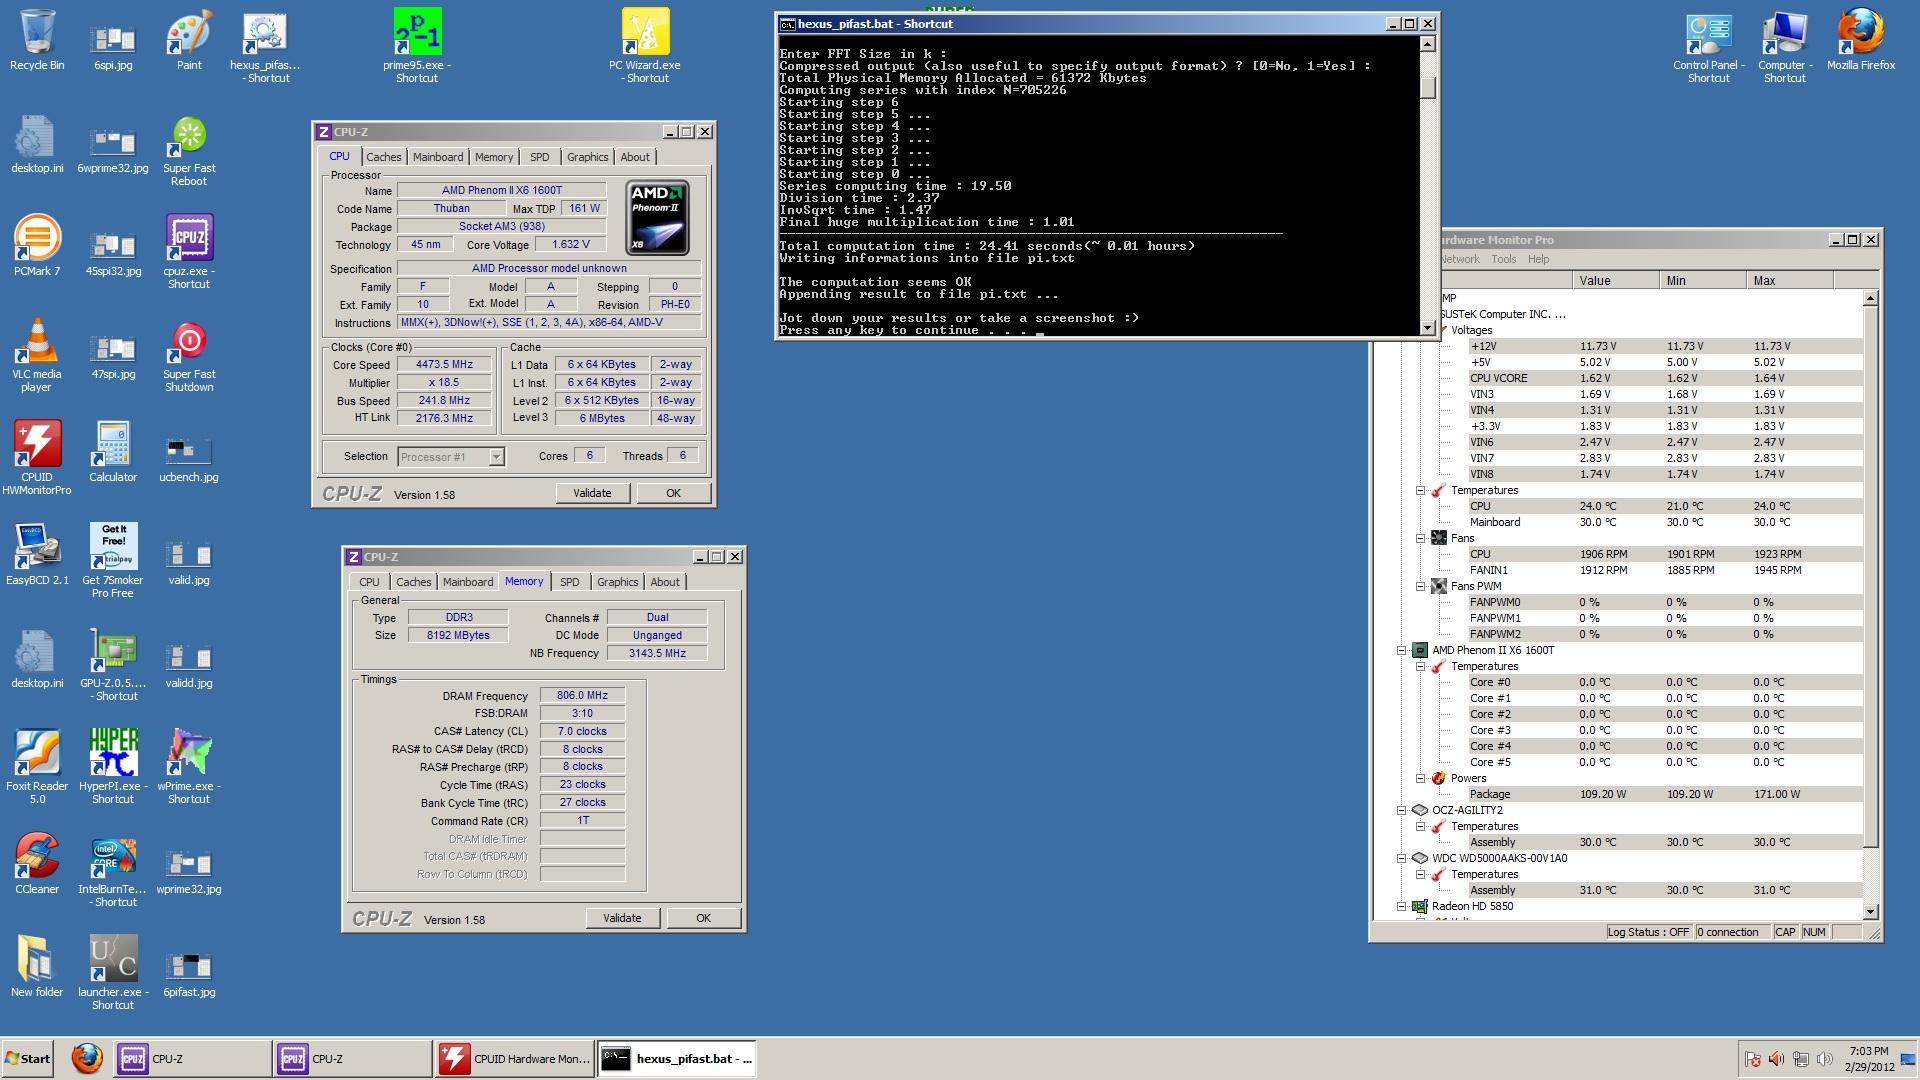The height and width of the screenshot is (1080, 1920).
Task: Open Control Panel shortcut icon
Action: [1709, 47]
